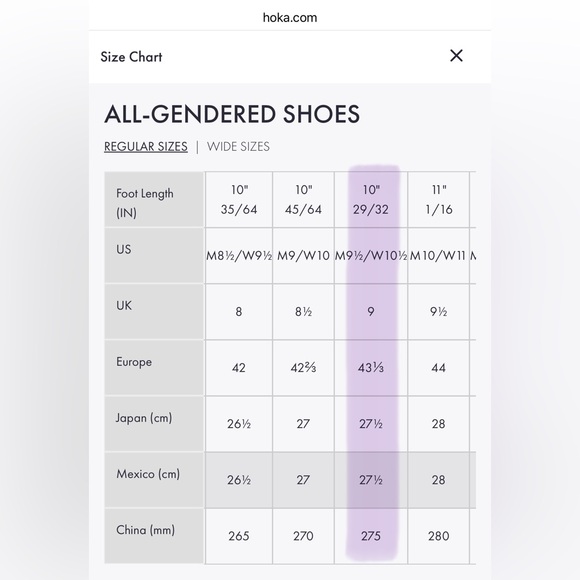Click foot length 11" 1/16 cell
The image size is (580, 580).
coord(439,199)
